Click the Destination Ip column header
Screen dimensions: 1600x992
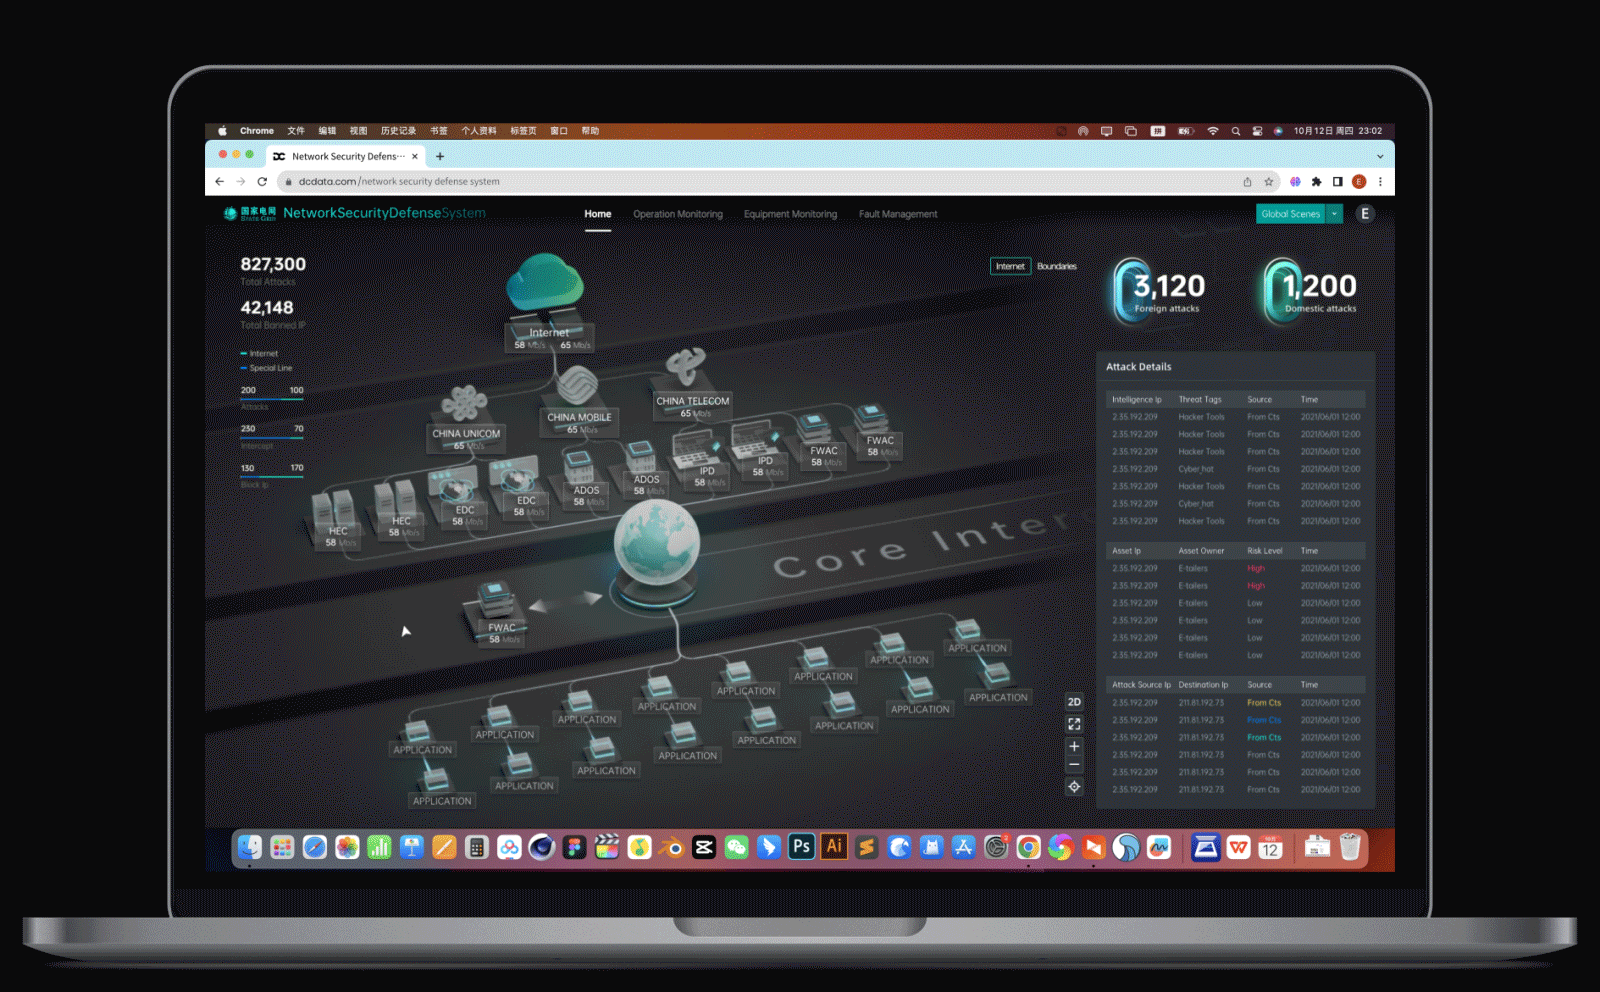point(1203,685)
